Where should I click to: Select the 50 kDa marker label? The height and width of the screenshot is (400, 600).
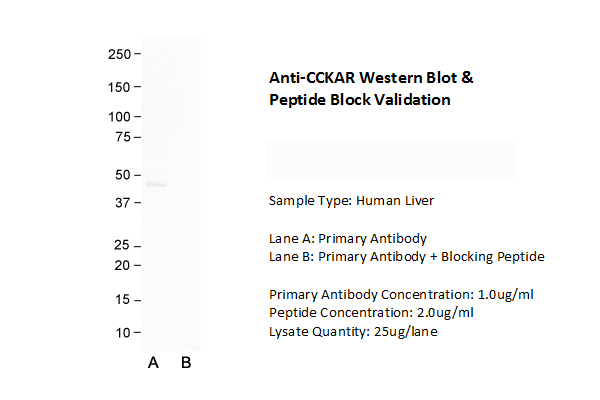(122, 174)
